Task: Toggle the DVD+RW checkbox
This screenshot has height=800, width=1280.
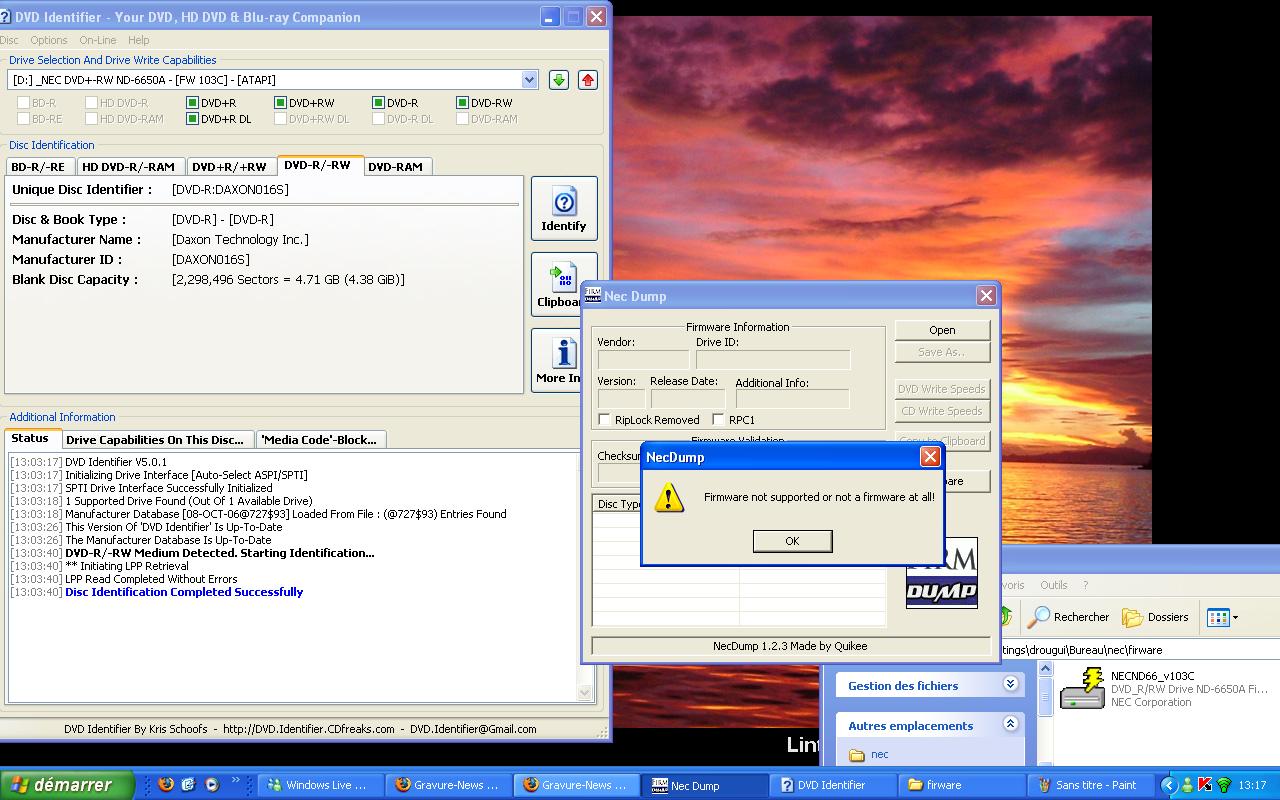Action: [x=280, y=103]
